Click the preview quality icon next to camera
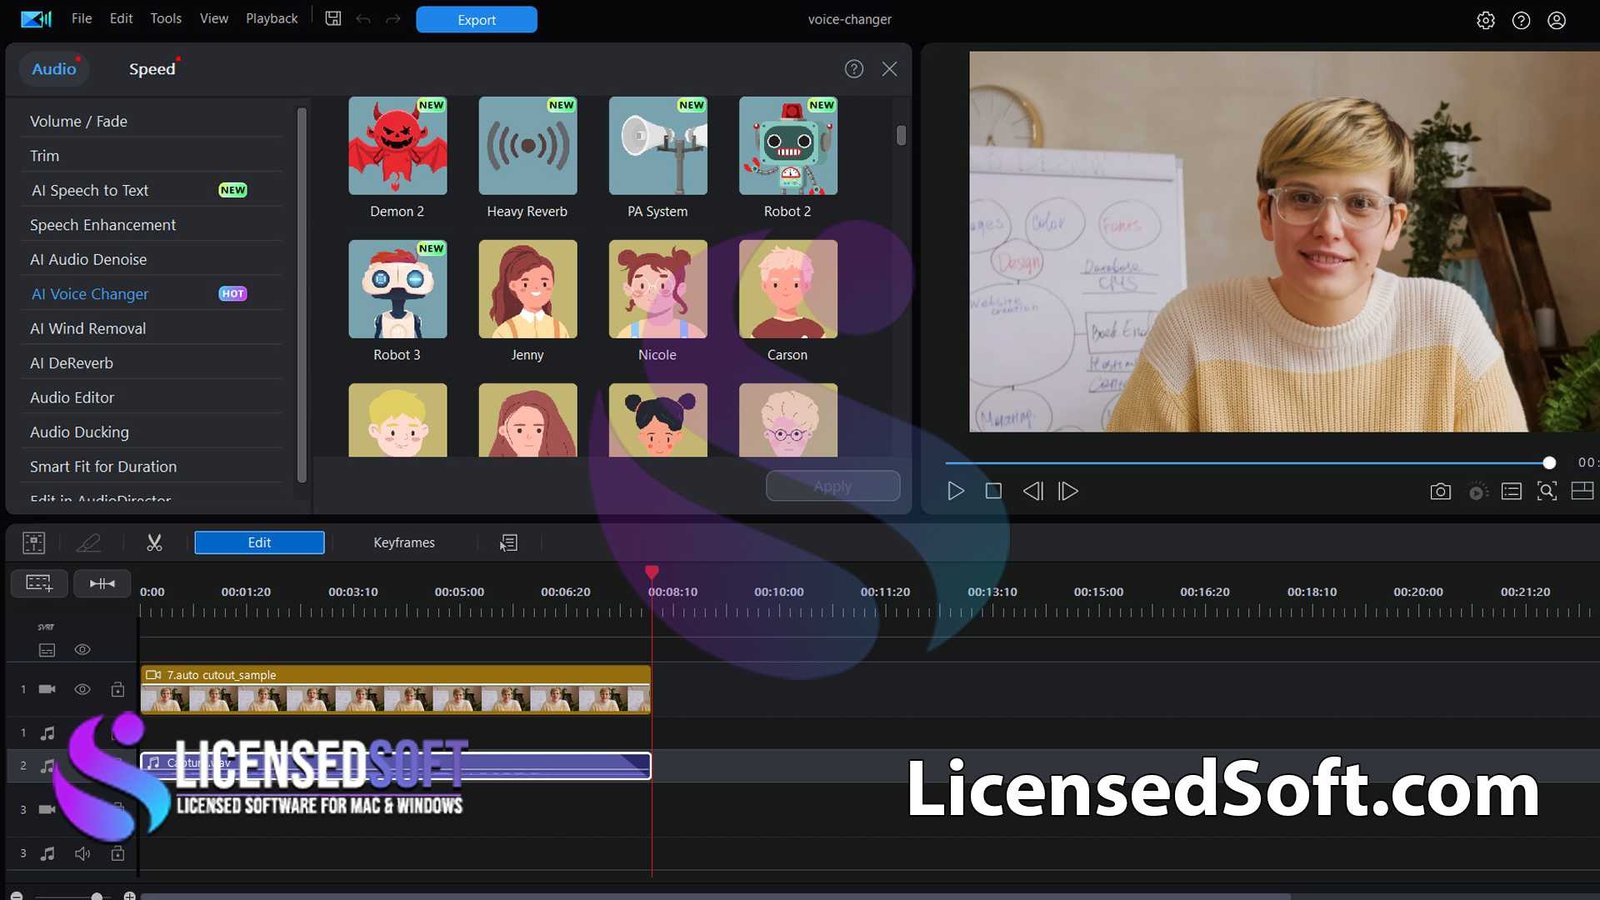Viewport: 1600px width, 900px height. click(x=1477, y=491)
